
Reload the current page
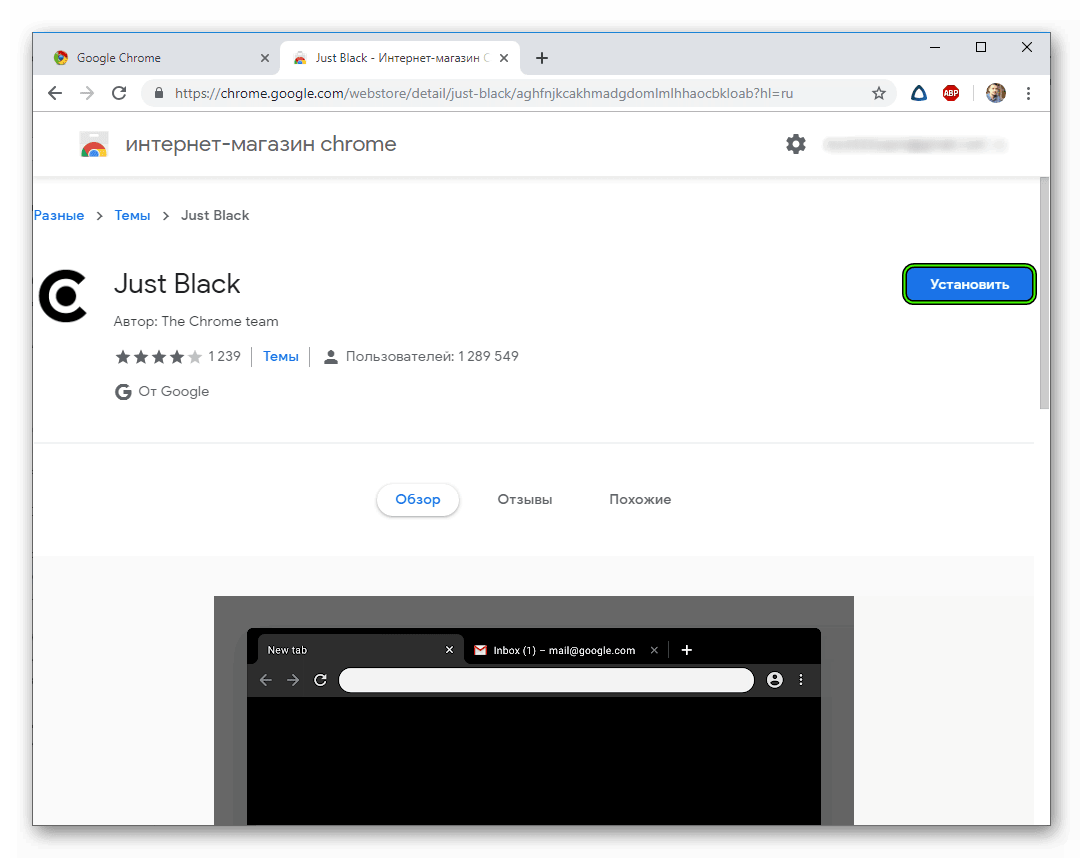[119, 93]
